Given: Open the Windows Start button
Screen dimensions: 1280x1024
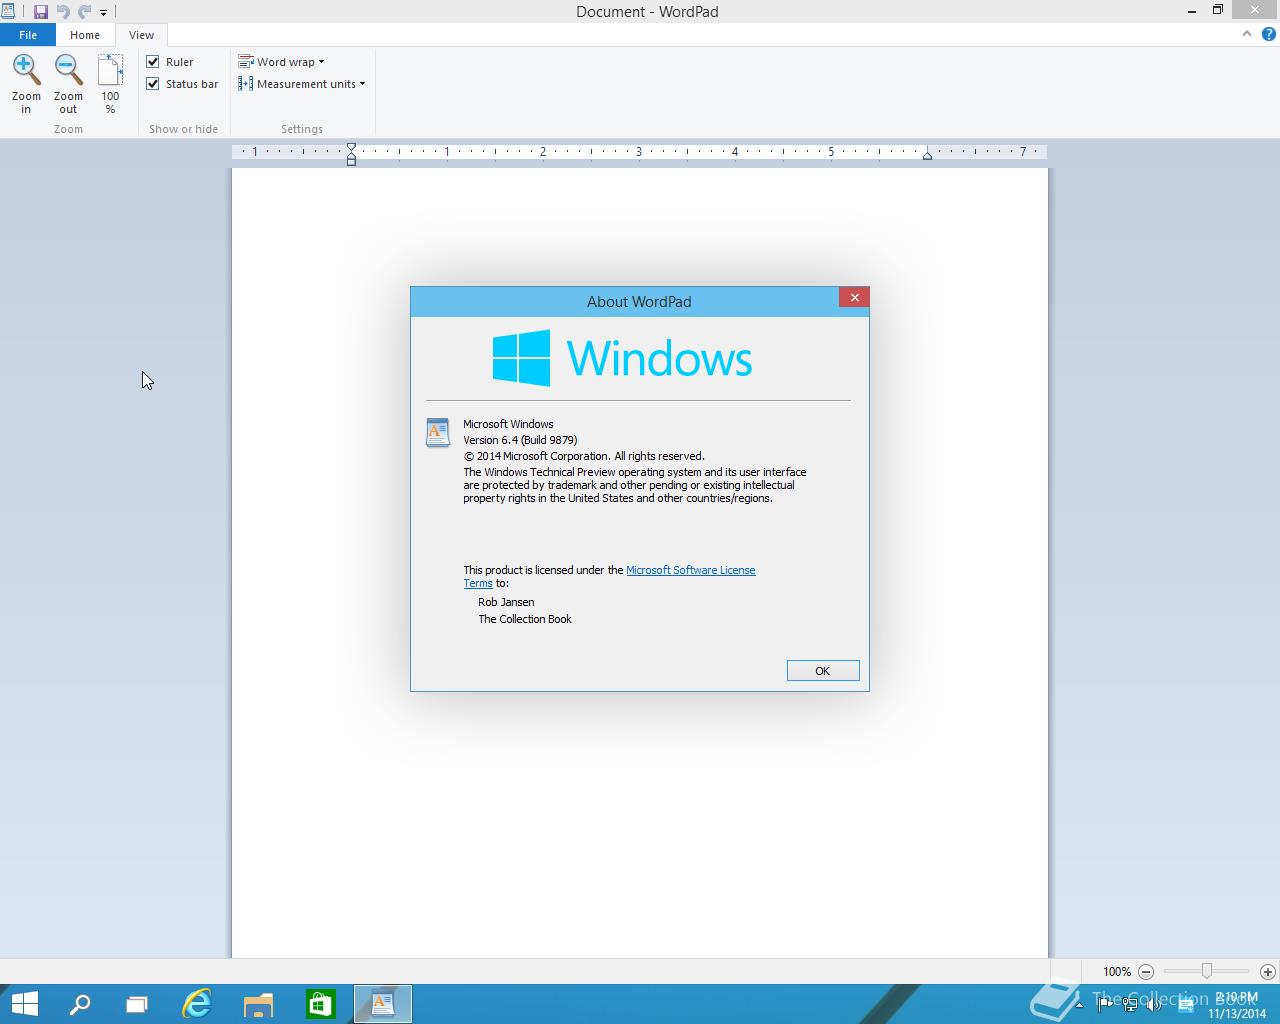Looking at the screenshot, I should point(24,1004).
